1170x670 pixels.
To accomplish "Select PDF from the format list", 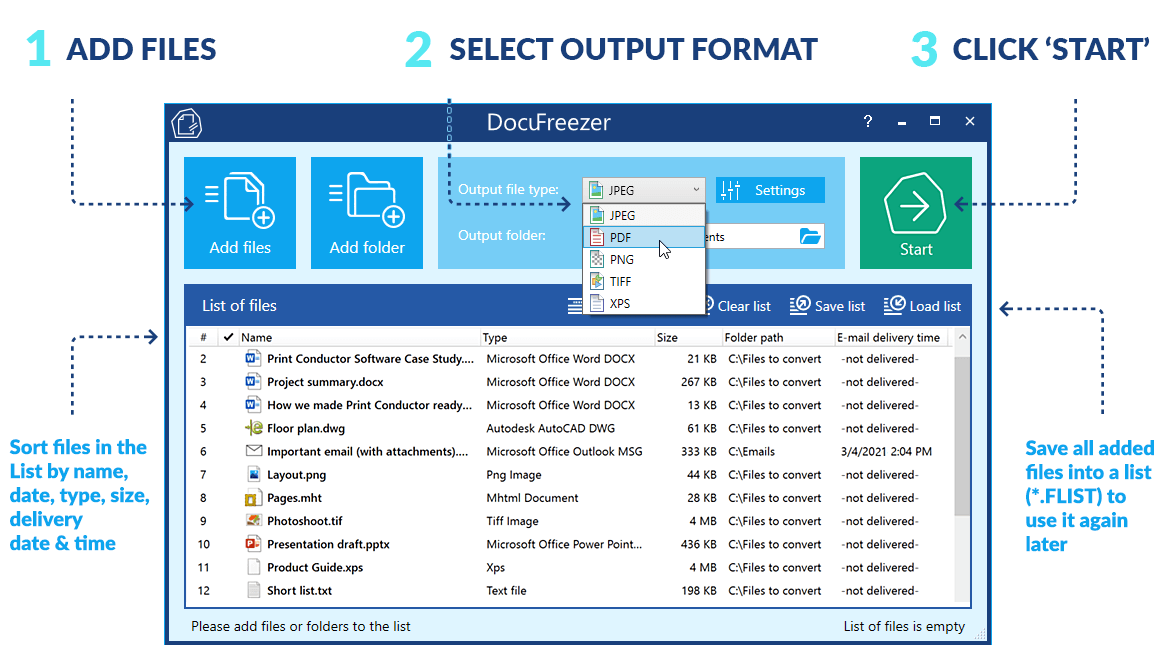I will click(x=622, y=238).
